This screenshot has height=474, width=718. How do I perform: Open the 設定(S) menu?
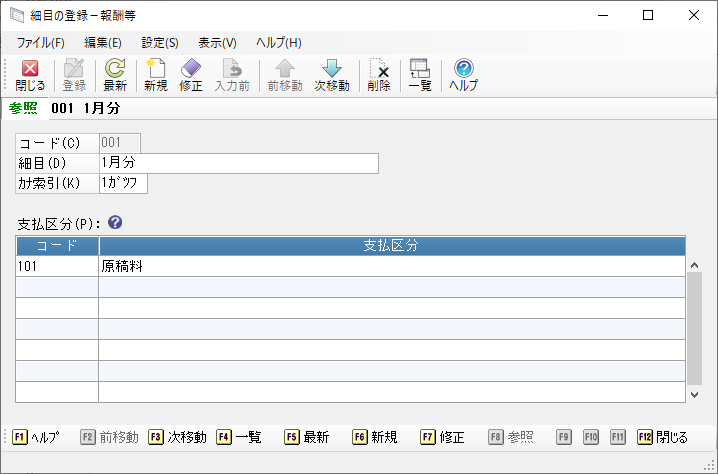(x=160, y=43)
